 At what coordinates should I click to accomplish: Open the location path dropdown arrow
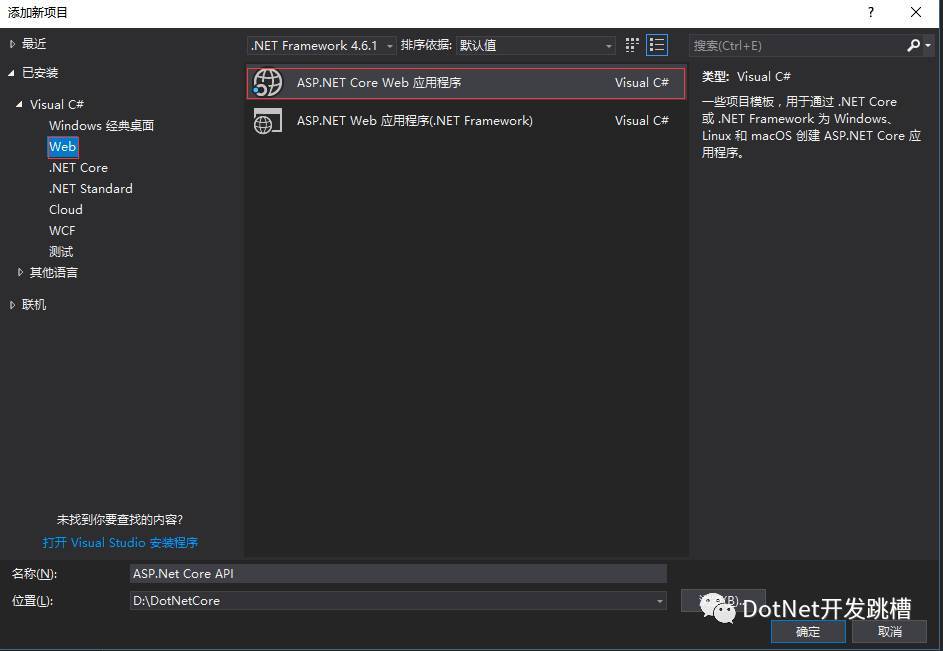(660, 600)
